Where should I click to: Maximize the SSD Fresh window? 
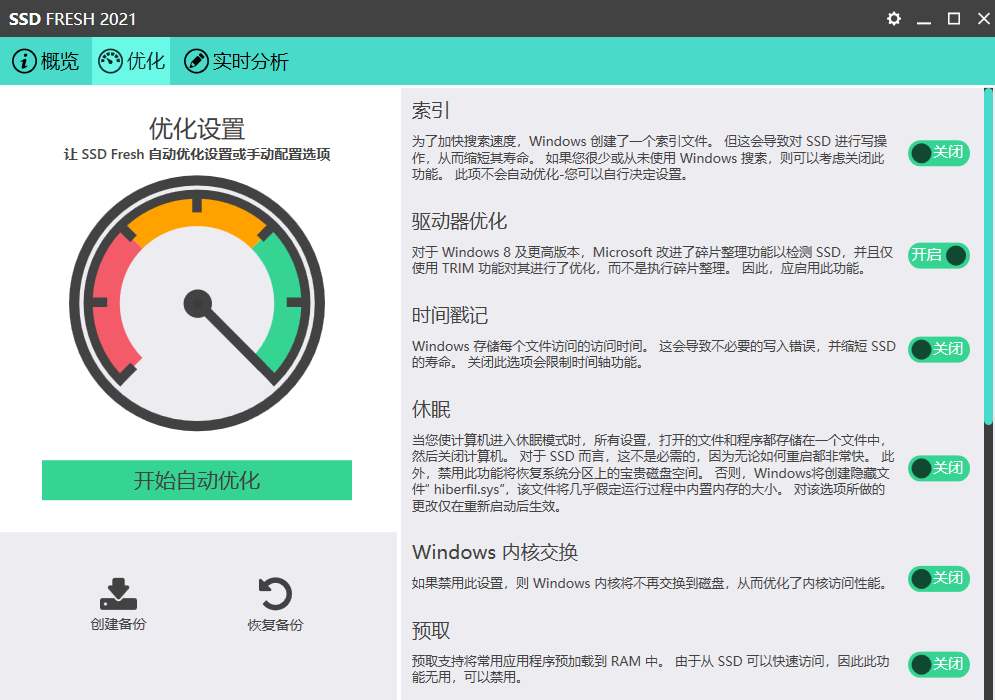[x=954, y=18]
